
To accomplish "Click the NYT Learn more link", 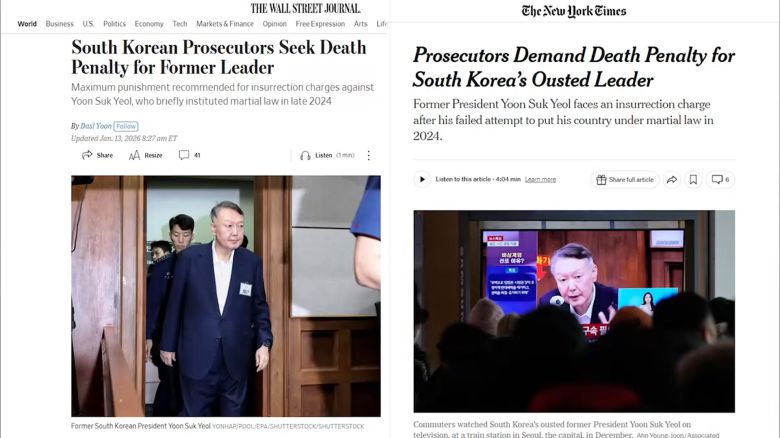I will coord(540,180).
